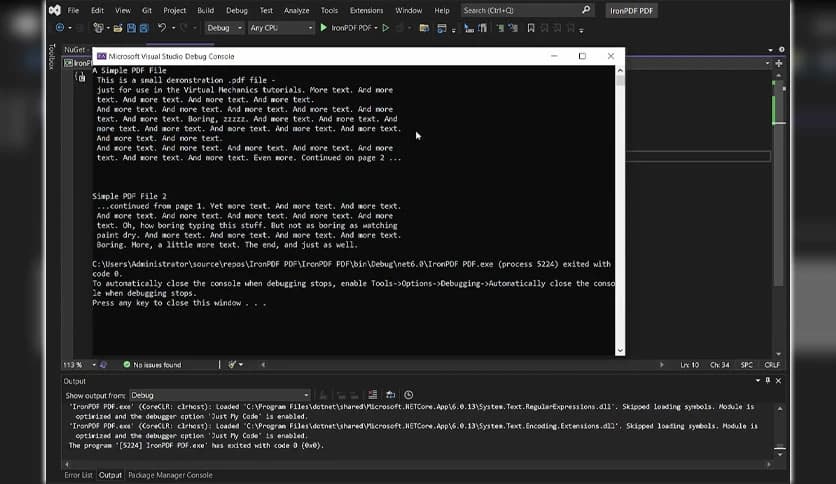836x484 pixels.
Task: Open the Analyze menu
Action: [296, 10]
